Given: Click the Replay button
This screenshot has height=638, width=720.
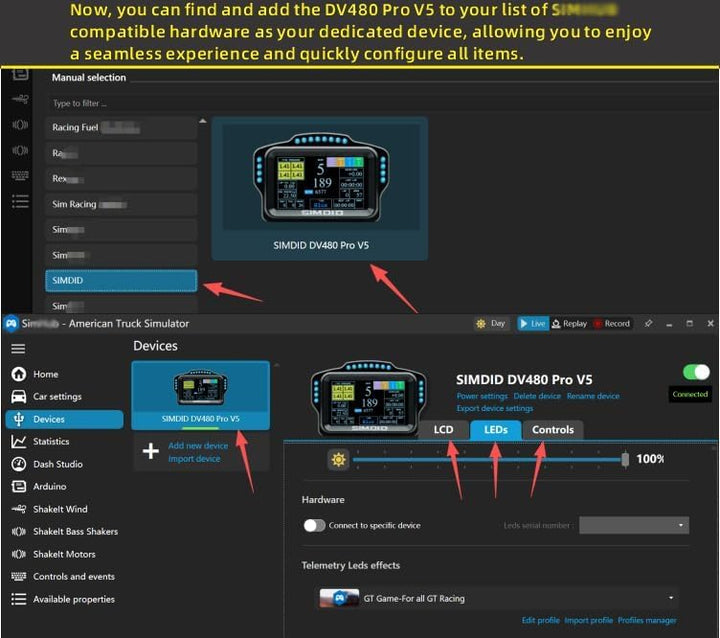Looking at the screenshot, I should click(569, 323).
